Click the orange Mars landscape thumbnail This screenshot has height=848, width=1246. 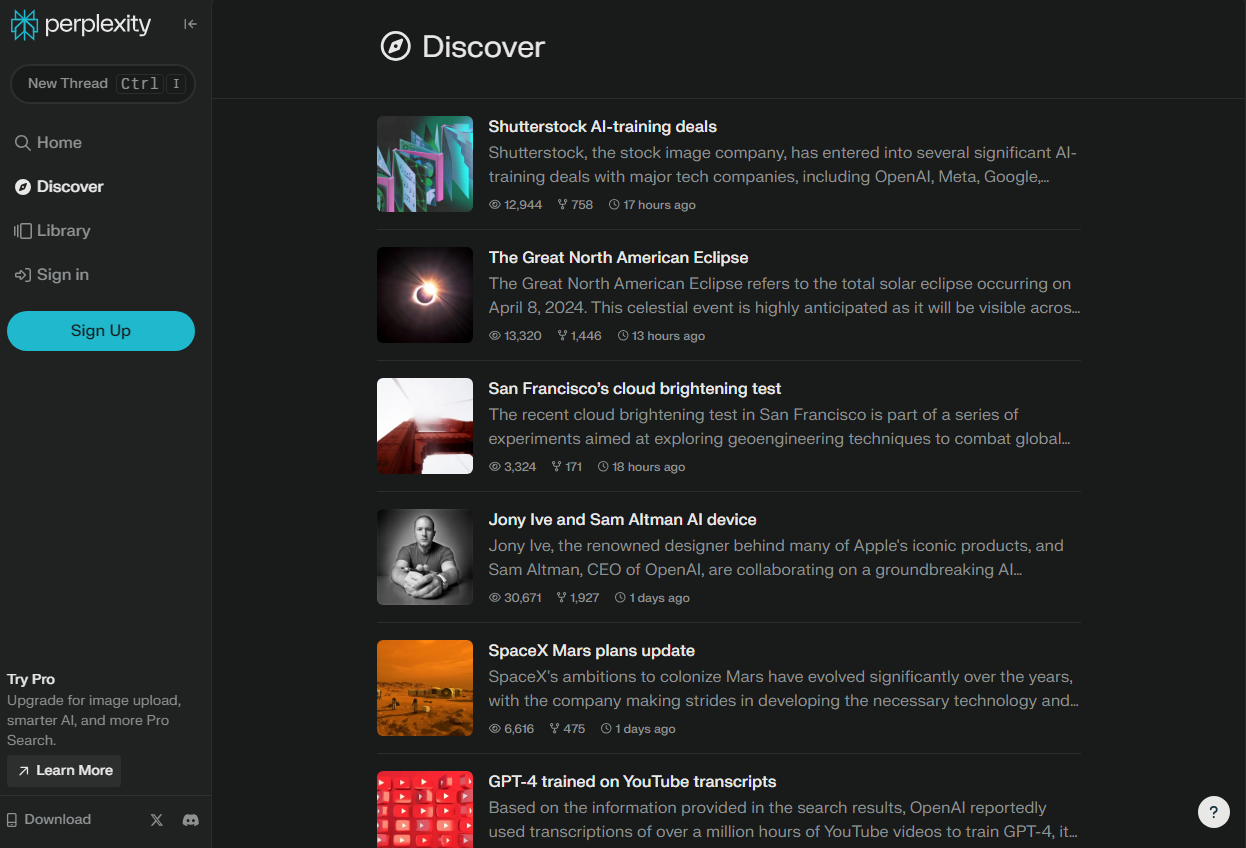[x=425, y=688]
